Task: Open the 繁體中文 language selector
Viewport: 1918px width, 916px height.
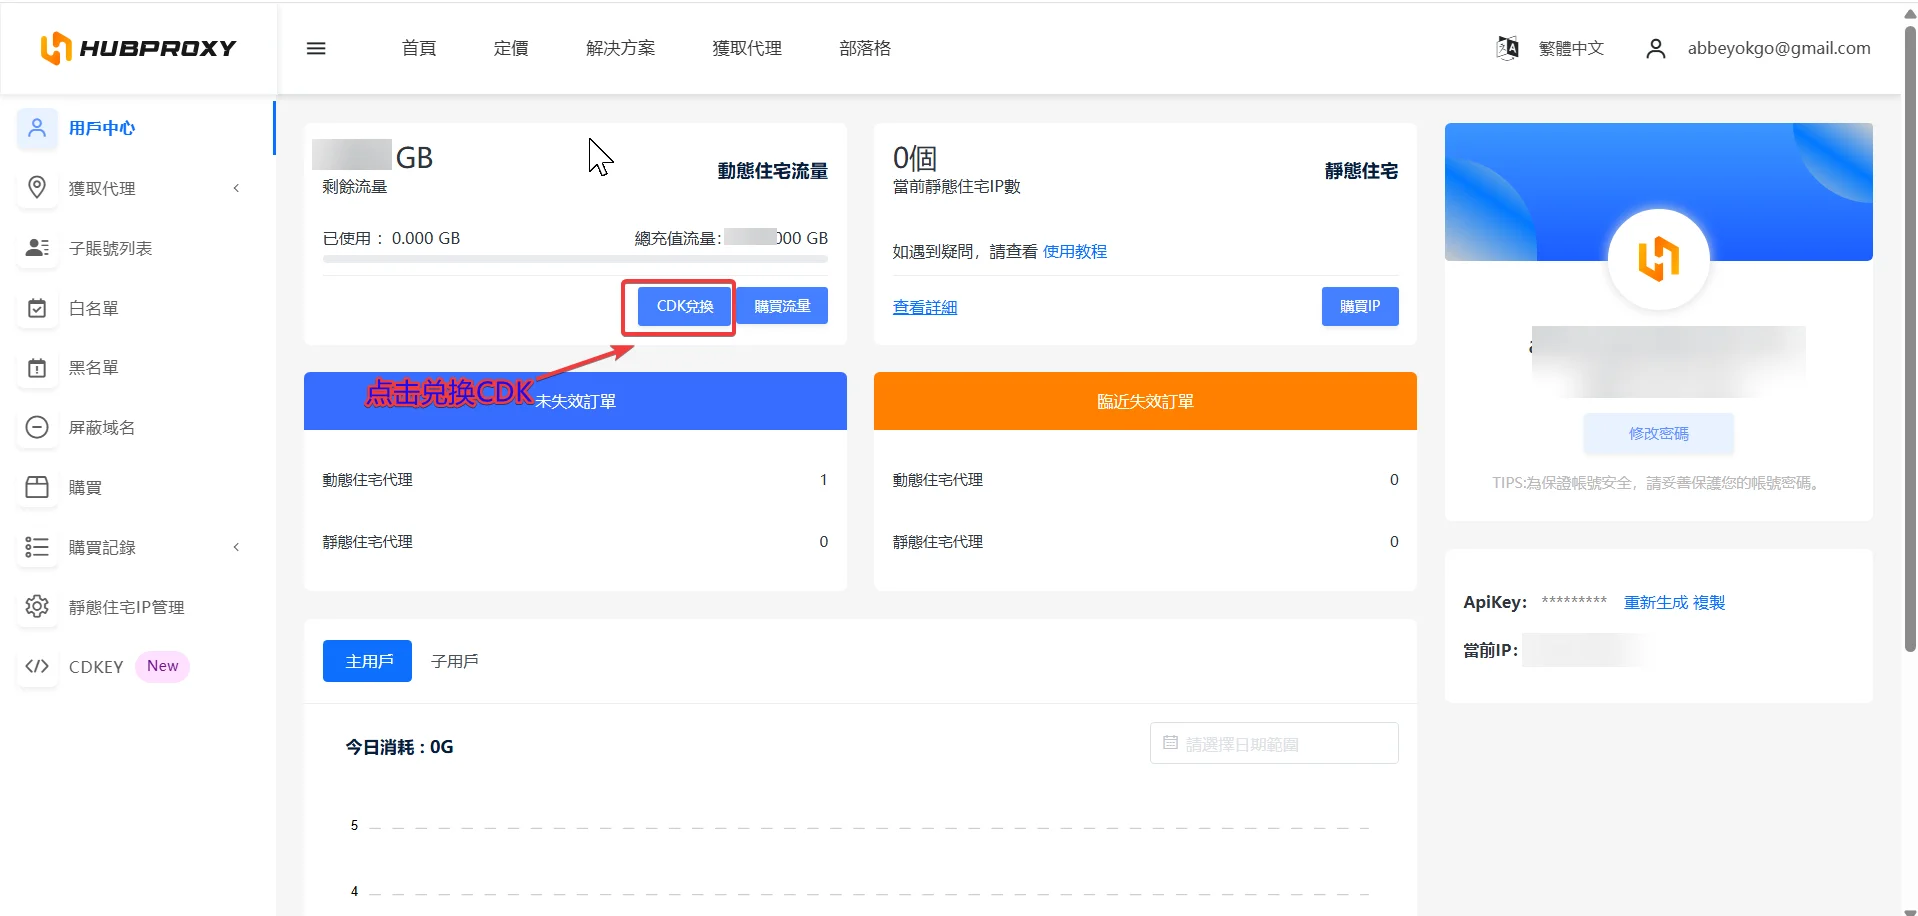Action: coord(1571,48)
